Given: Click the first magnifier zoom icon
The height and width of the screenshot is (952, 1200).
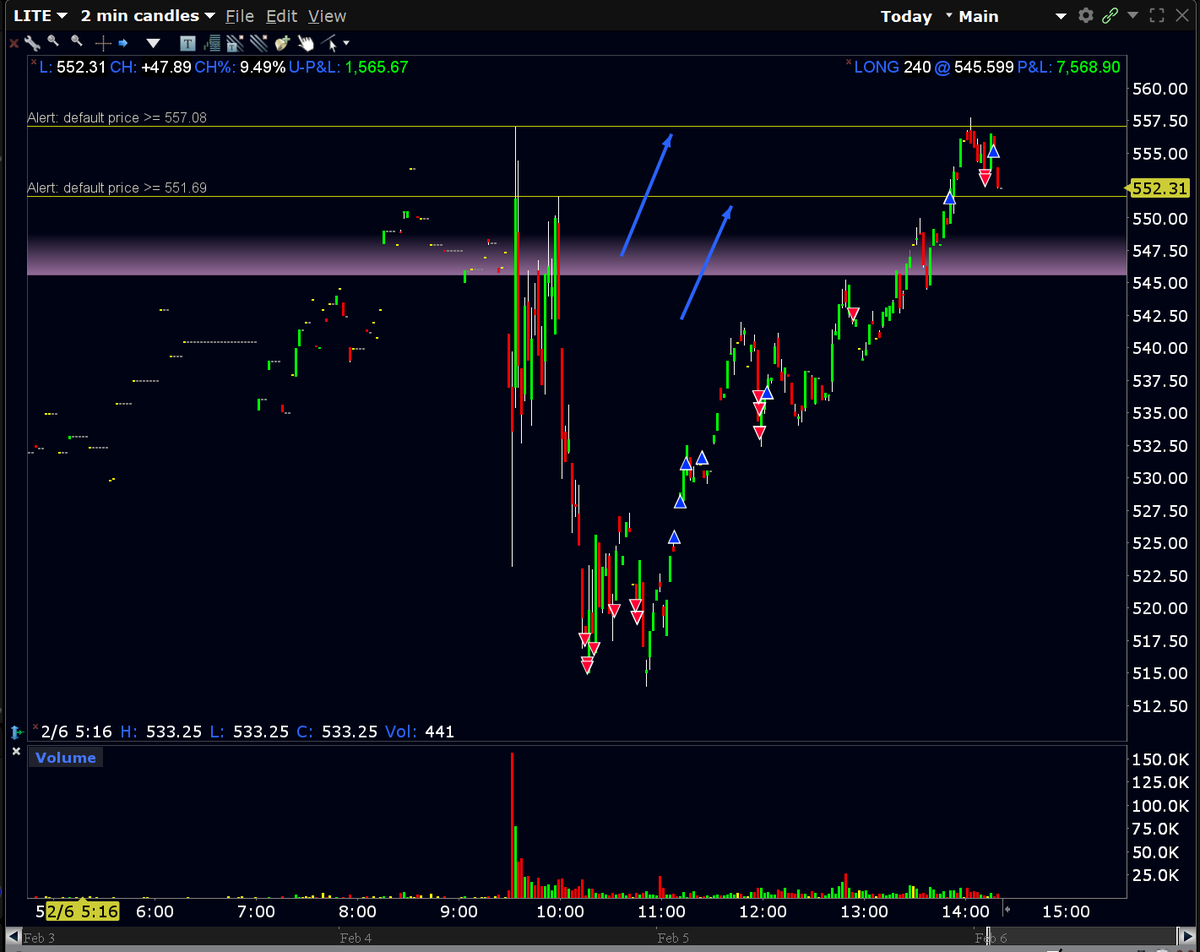Looking at the screenshot, I should pos(54,42).
